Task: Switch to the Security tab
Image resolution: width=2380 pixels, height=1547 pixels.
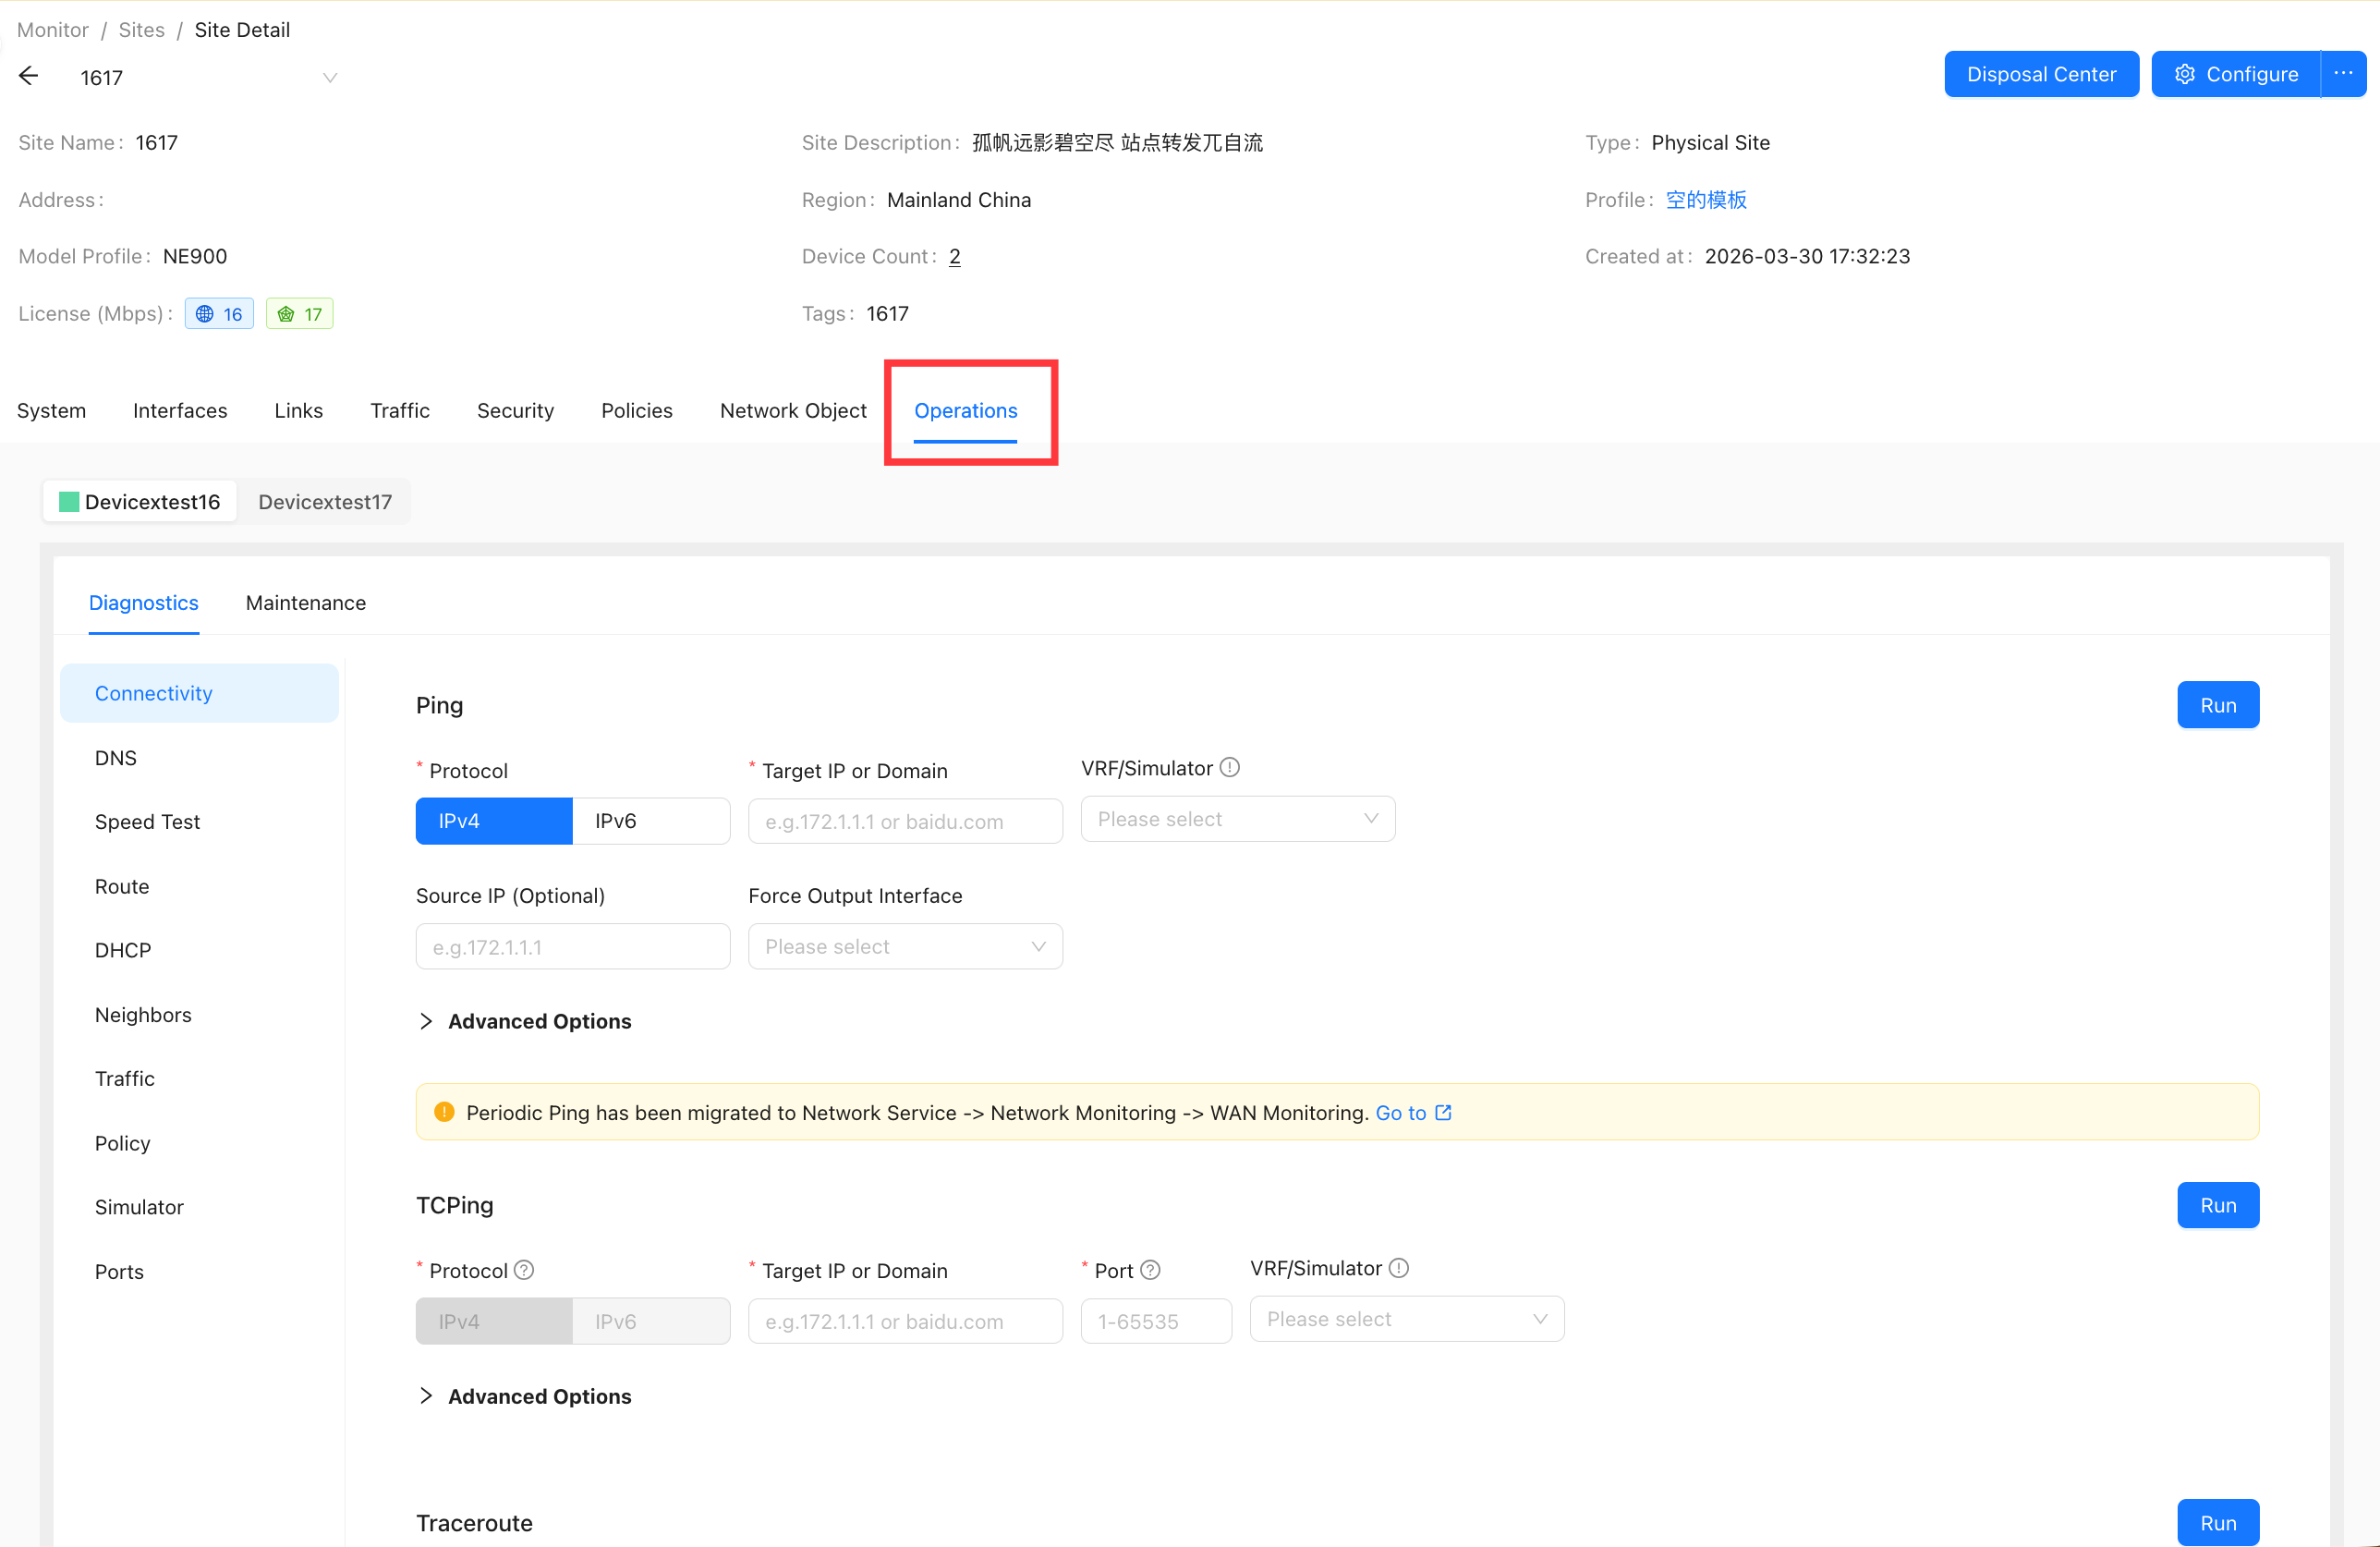Action: [x=515, y=411]
